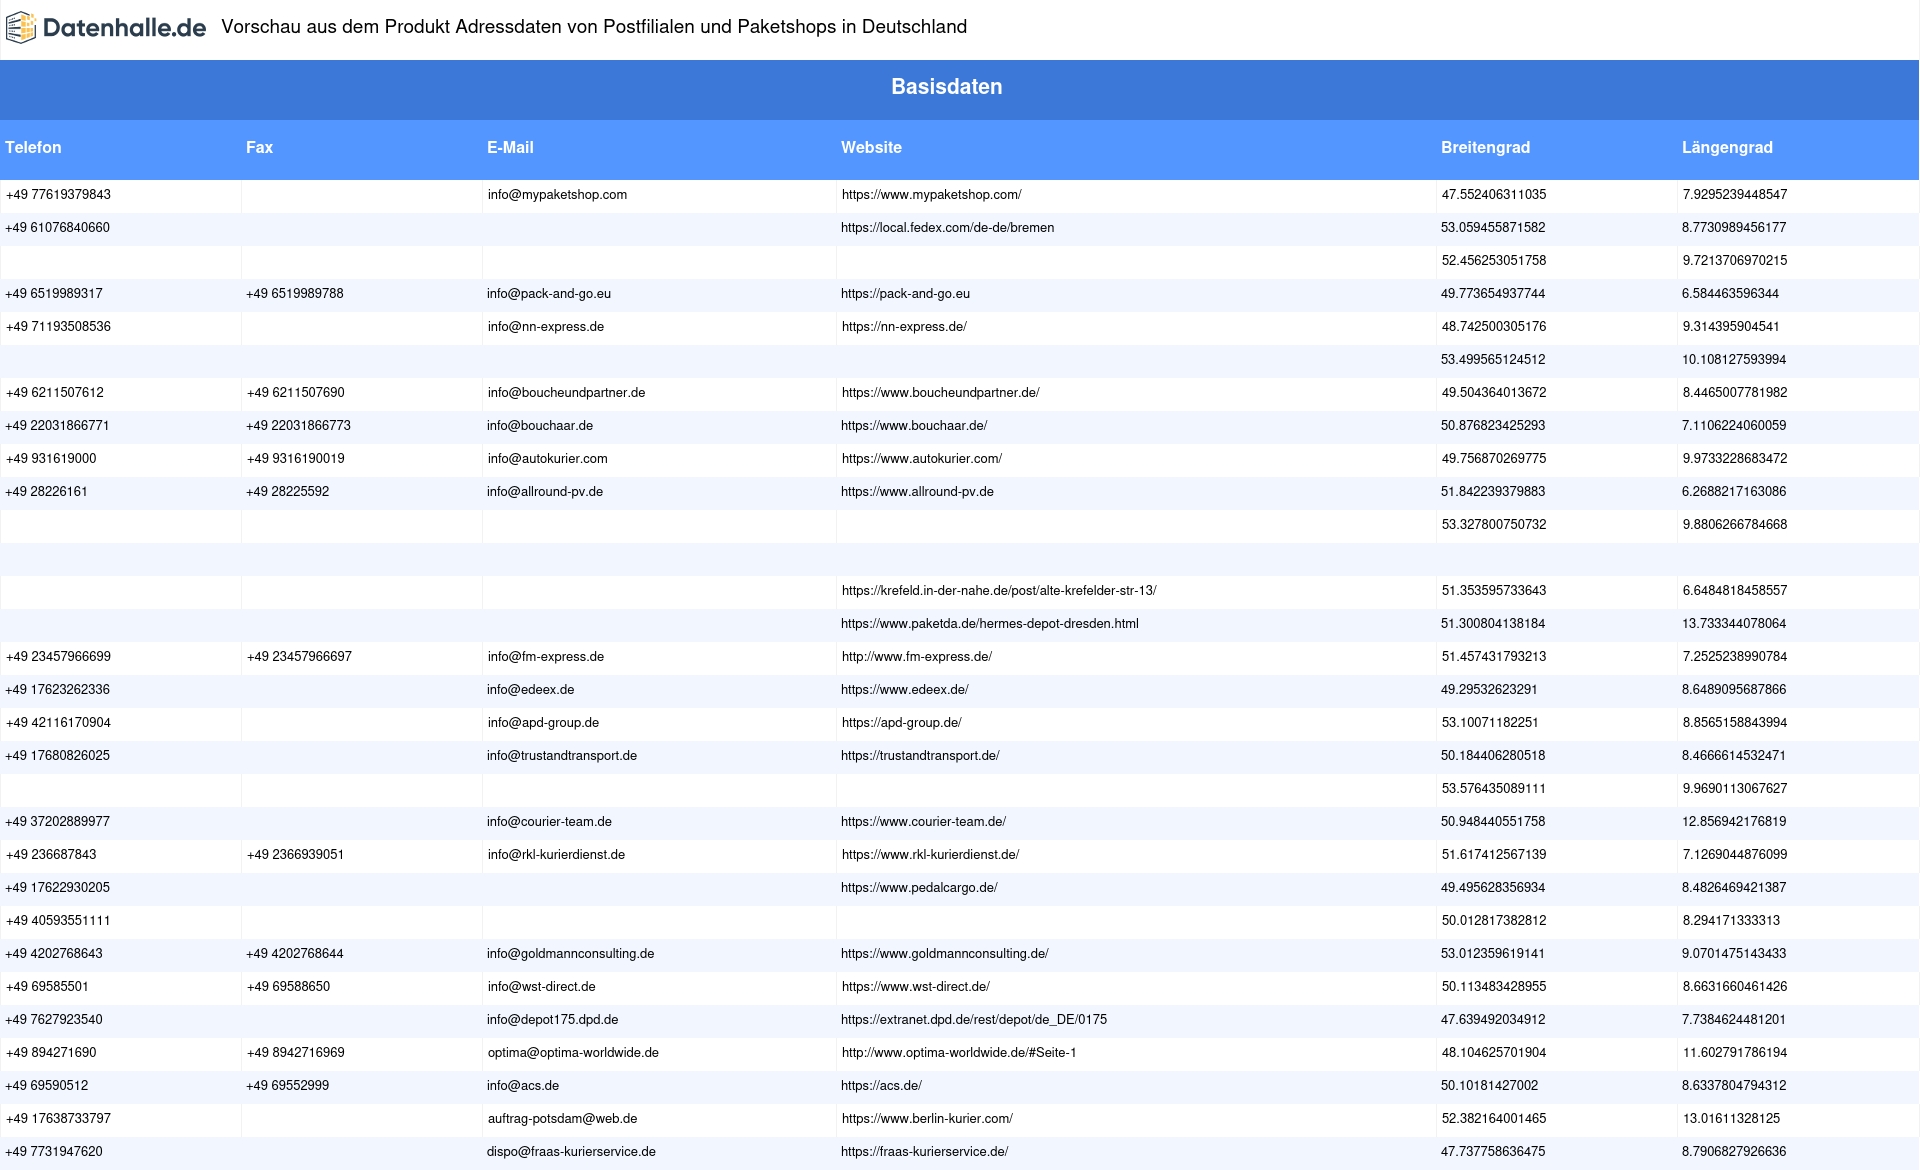
Task: Click email info@allround-pv.de
Action: click(545, 492)
